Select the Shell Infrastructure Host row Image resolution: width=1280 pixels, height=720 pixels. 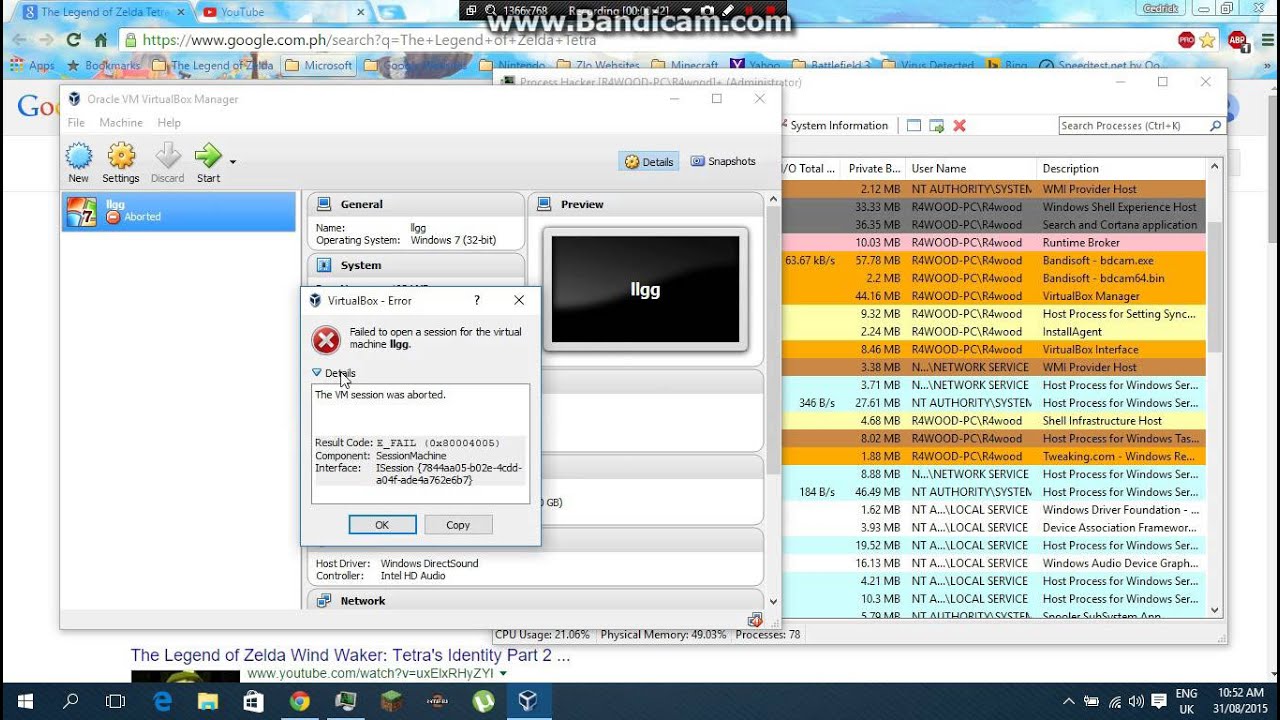coord(993,421)
